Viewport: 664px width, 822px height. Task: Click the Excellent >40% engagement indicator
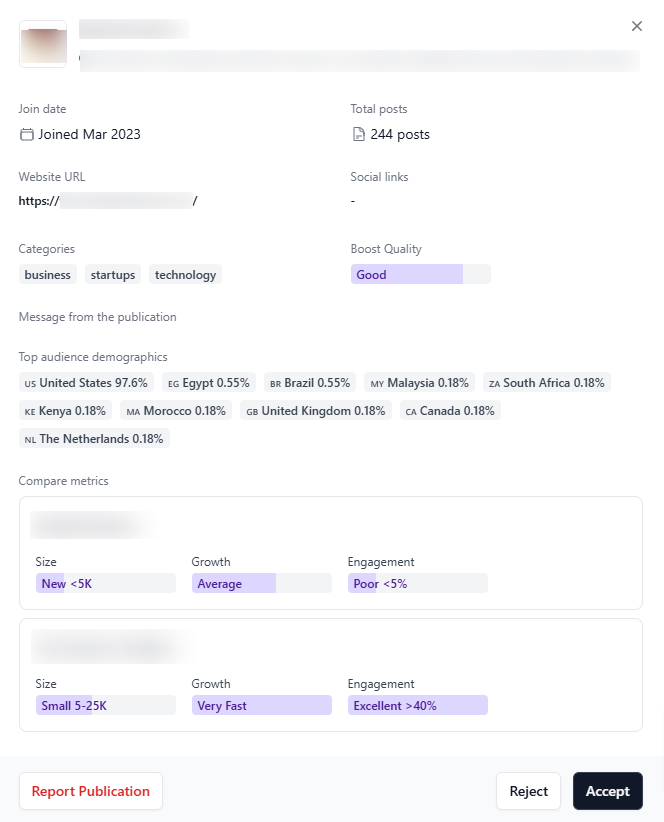pos(417,705)
